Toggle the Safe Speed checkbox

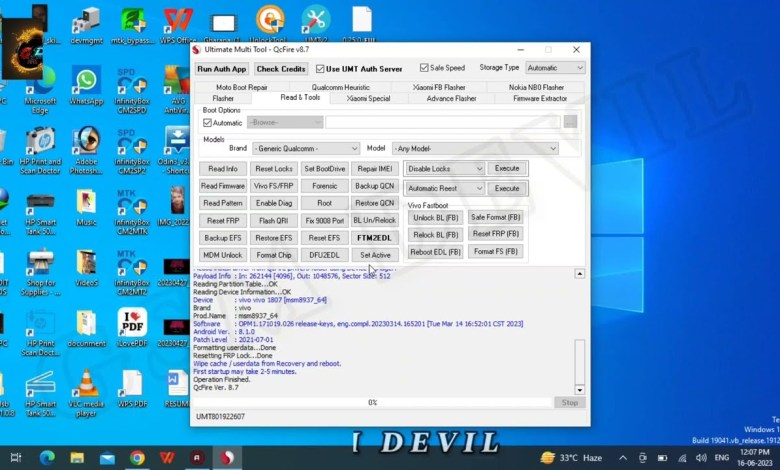[425, 68]
